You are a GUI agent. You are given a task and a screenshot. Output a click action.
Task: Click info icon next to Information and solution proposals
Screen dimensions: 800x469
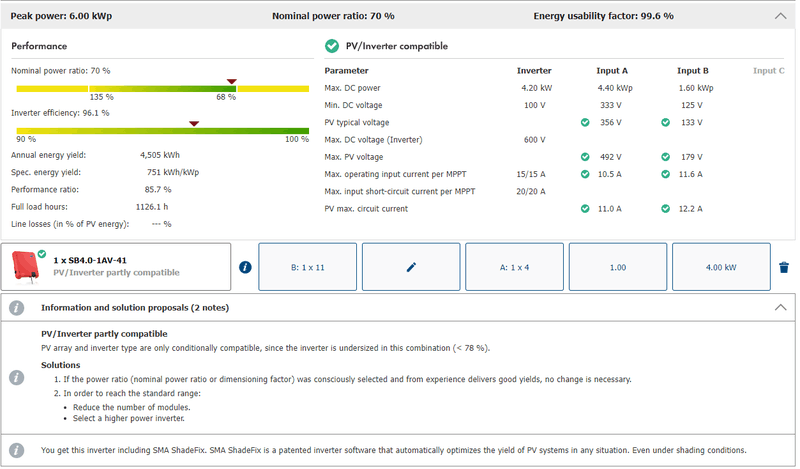16,308
